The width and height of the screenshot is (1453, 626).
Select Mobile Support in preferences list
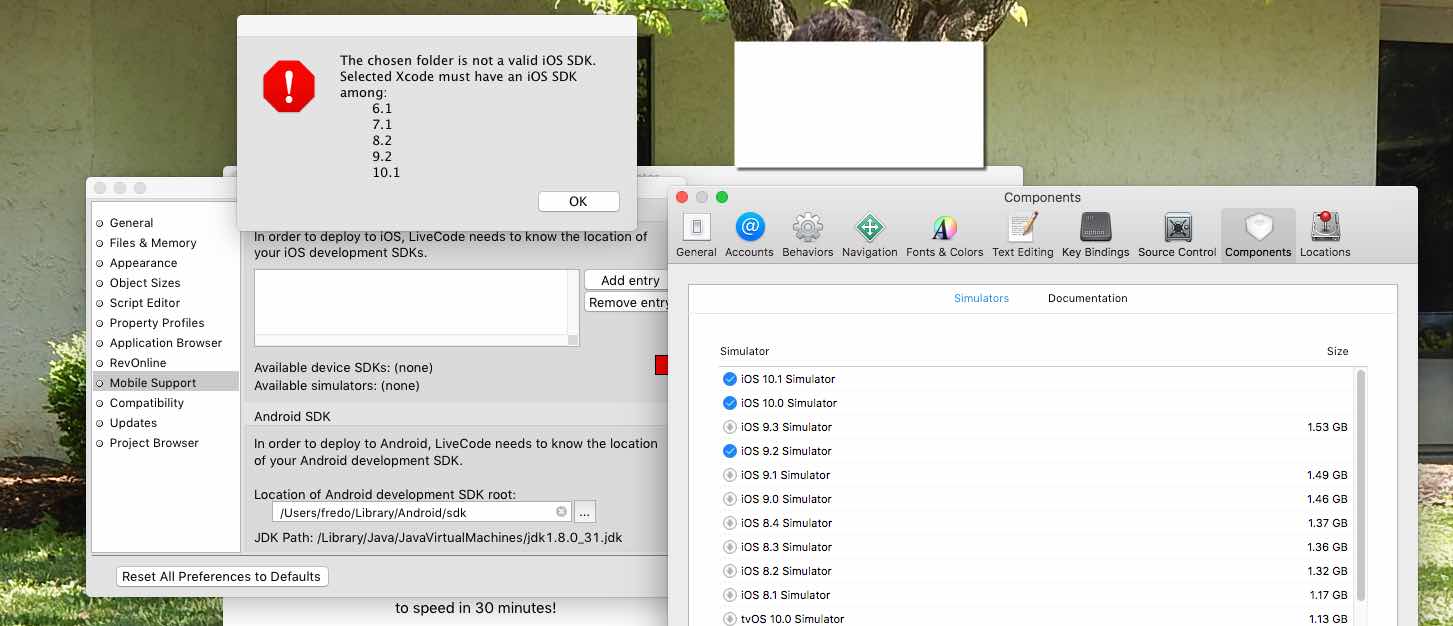tap(153, 383)
